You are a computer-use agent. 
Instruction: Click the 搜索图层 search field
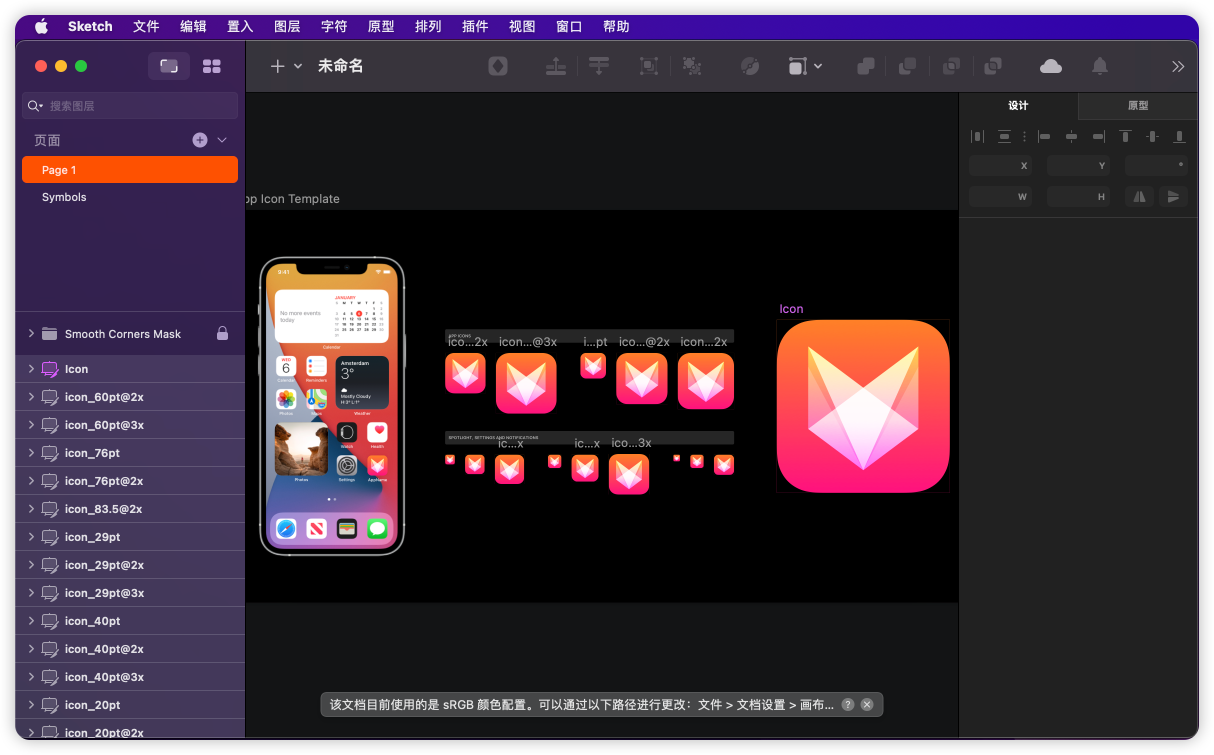pyautogui.click(x=130, y=106)
